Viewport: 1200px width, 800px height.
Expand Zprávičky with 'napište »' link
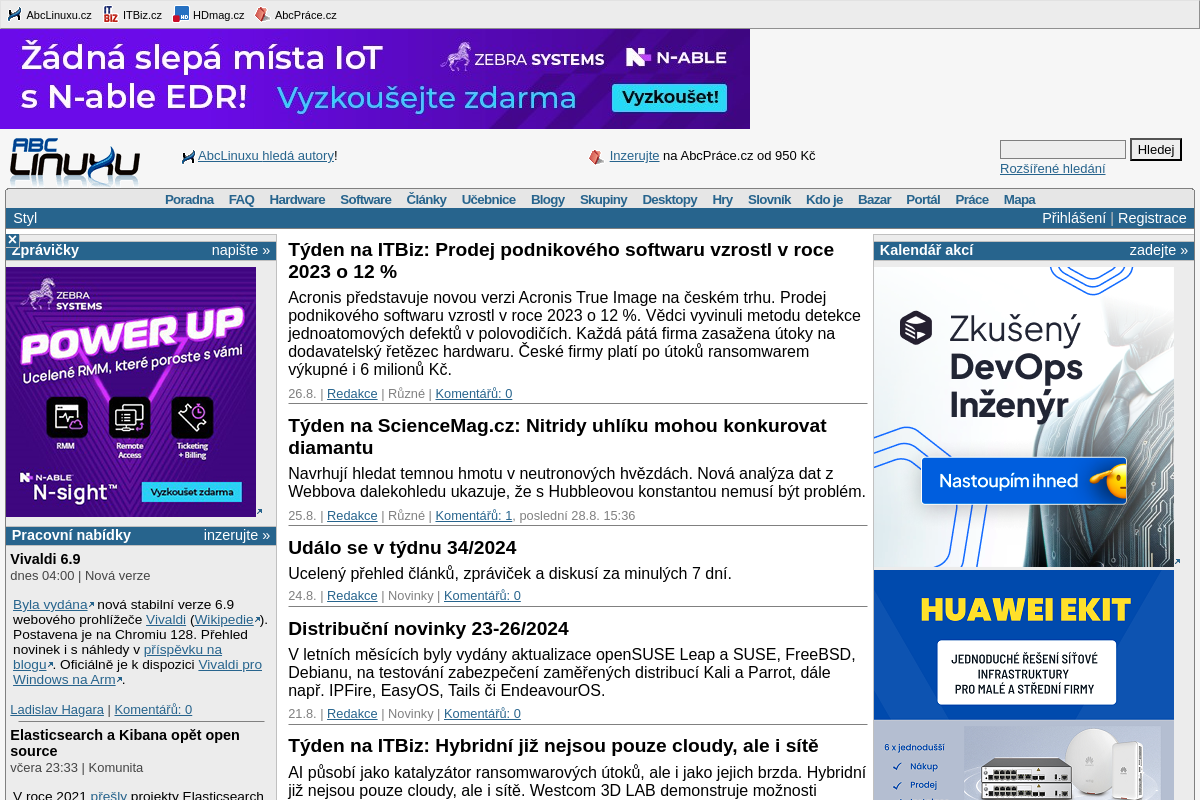(240, 250)
